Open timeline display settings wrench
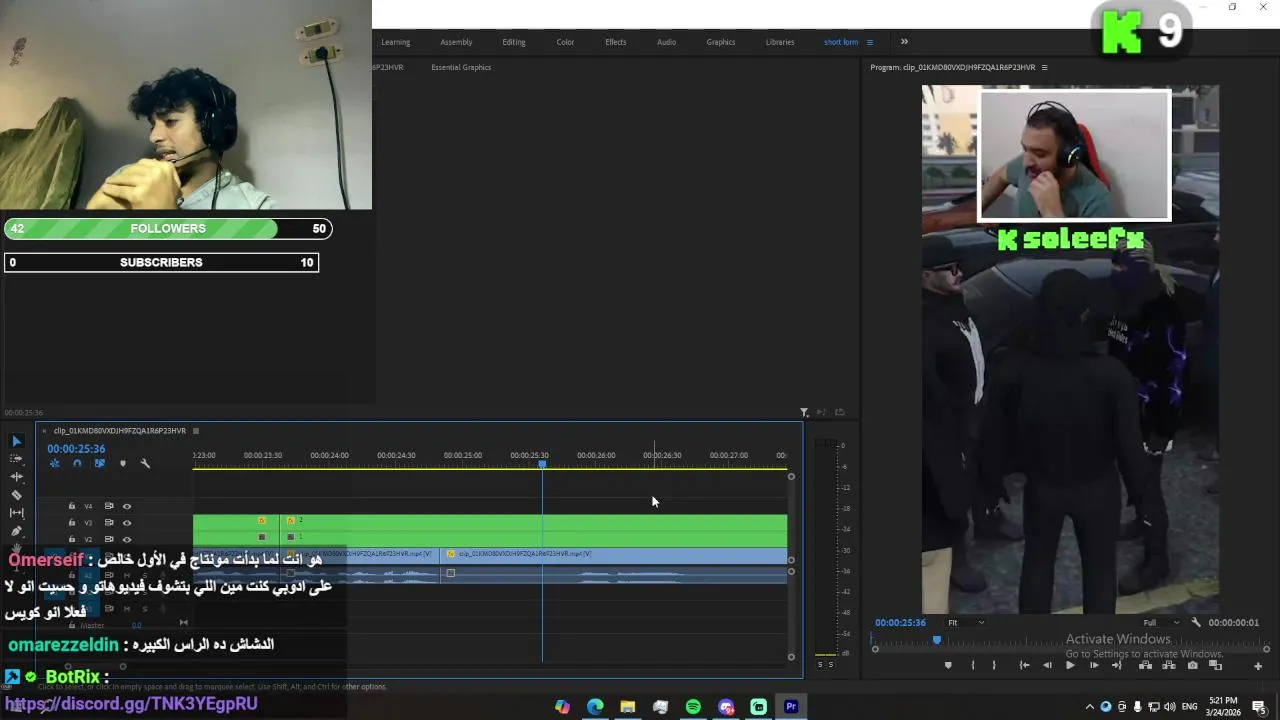Image resolution: width=1280 pixels, height=720 pixels. point(145,463)
